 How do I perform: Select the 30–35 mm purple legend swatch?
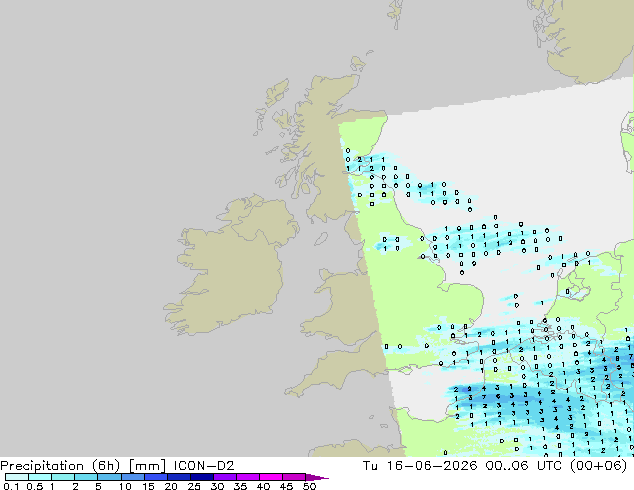225,477
